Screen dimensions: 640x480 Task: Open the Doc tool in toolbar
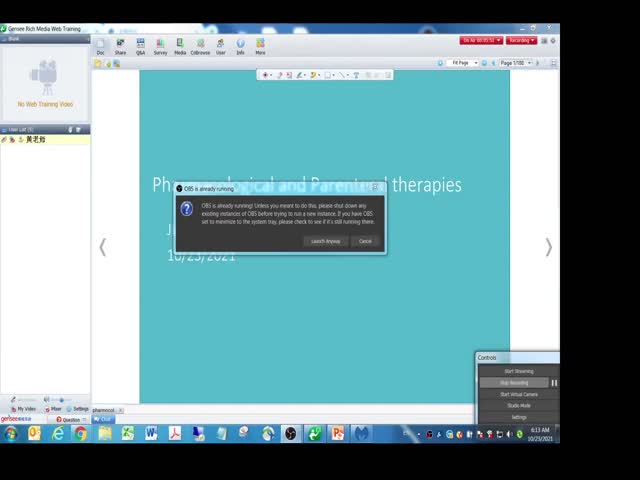100,46
